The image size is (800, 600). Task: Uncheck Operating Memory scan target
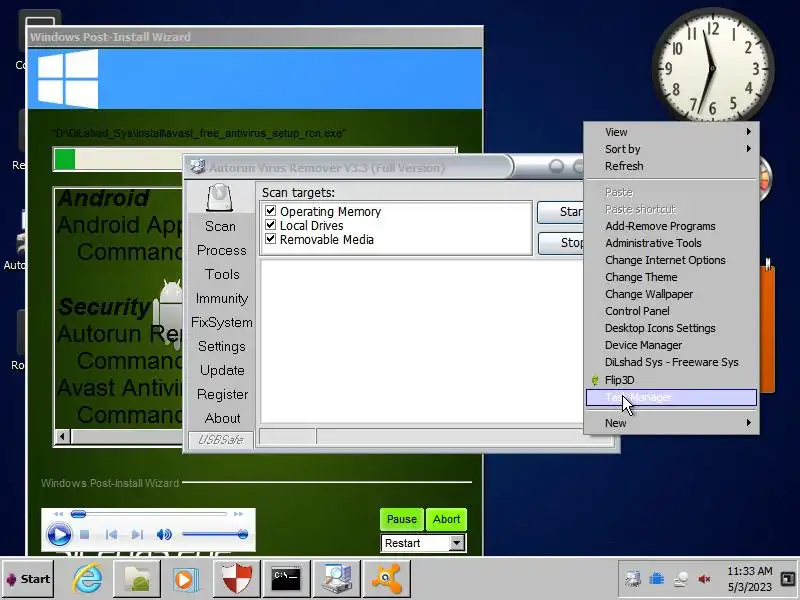click(x=270, y=211)
